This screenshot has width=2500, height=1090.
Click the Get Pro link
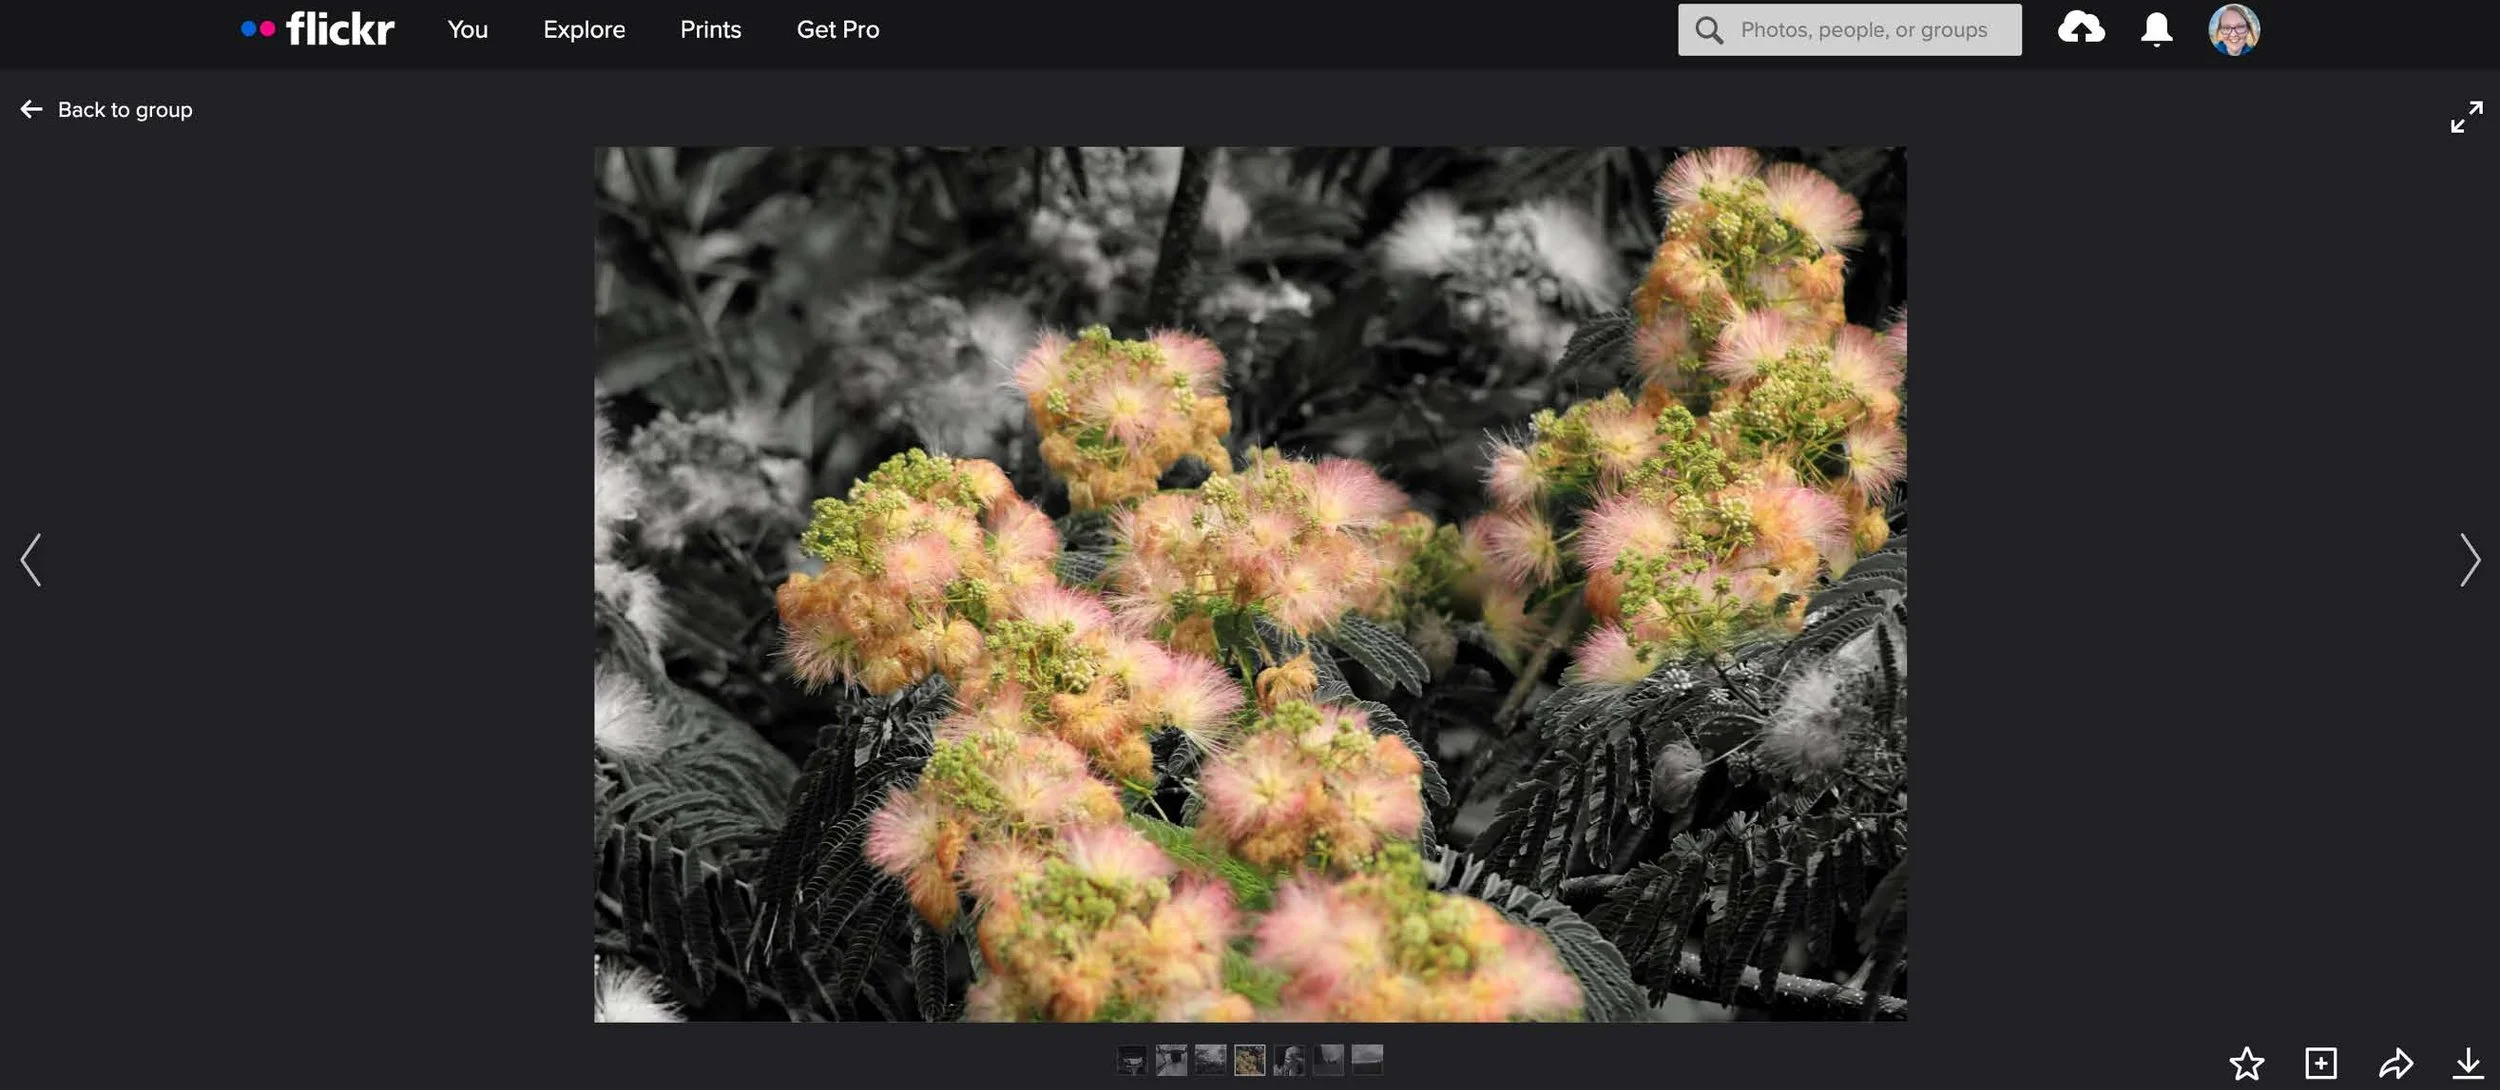pos(837,30)
